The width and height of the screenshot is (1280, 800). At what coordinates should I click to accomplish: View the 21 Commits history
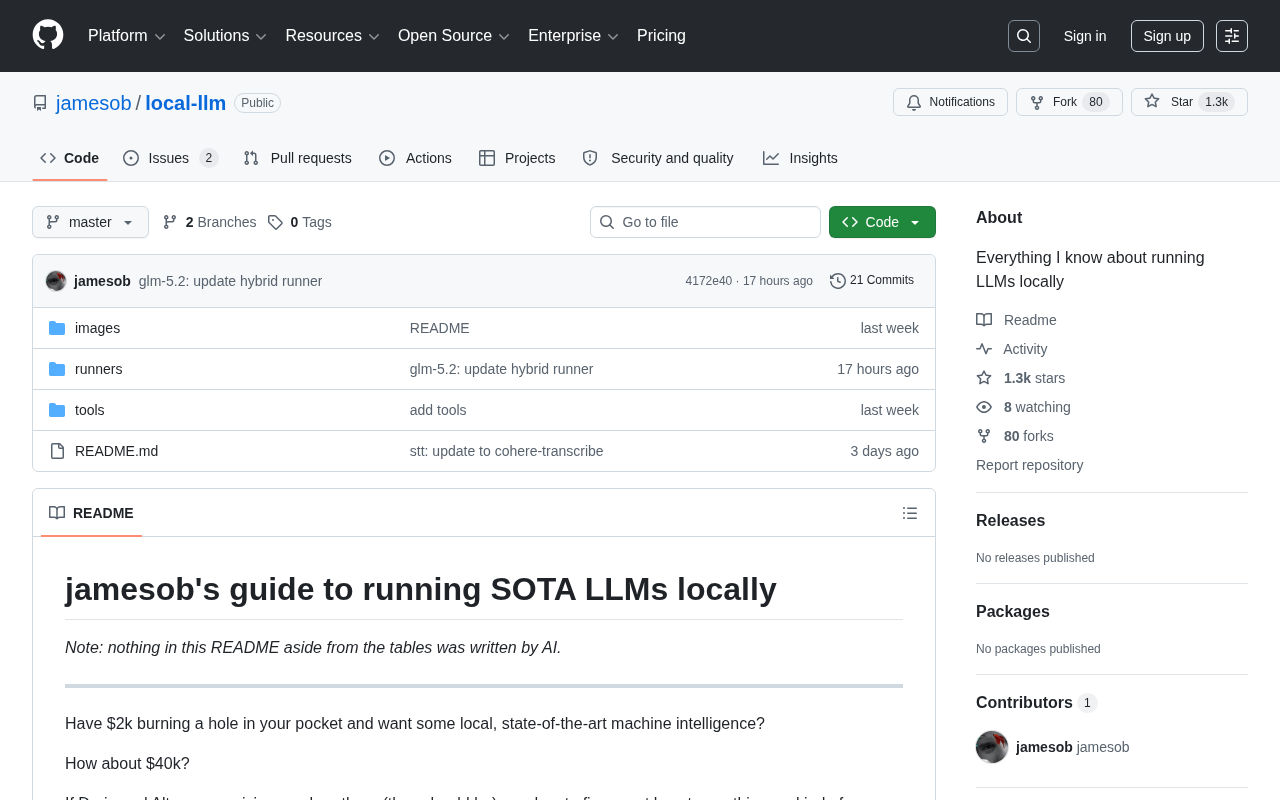tap(872, 281)
